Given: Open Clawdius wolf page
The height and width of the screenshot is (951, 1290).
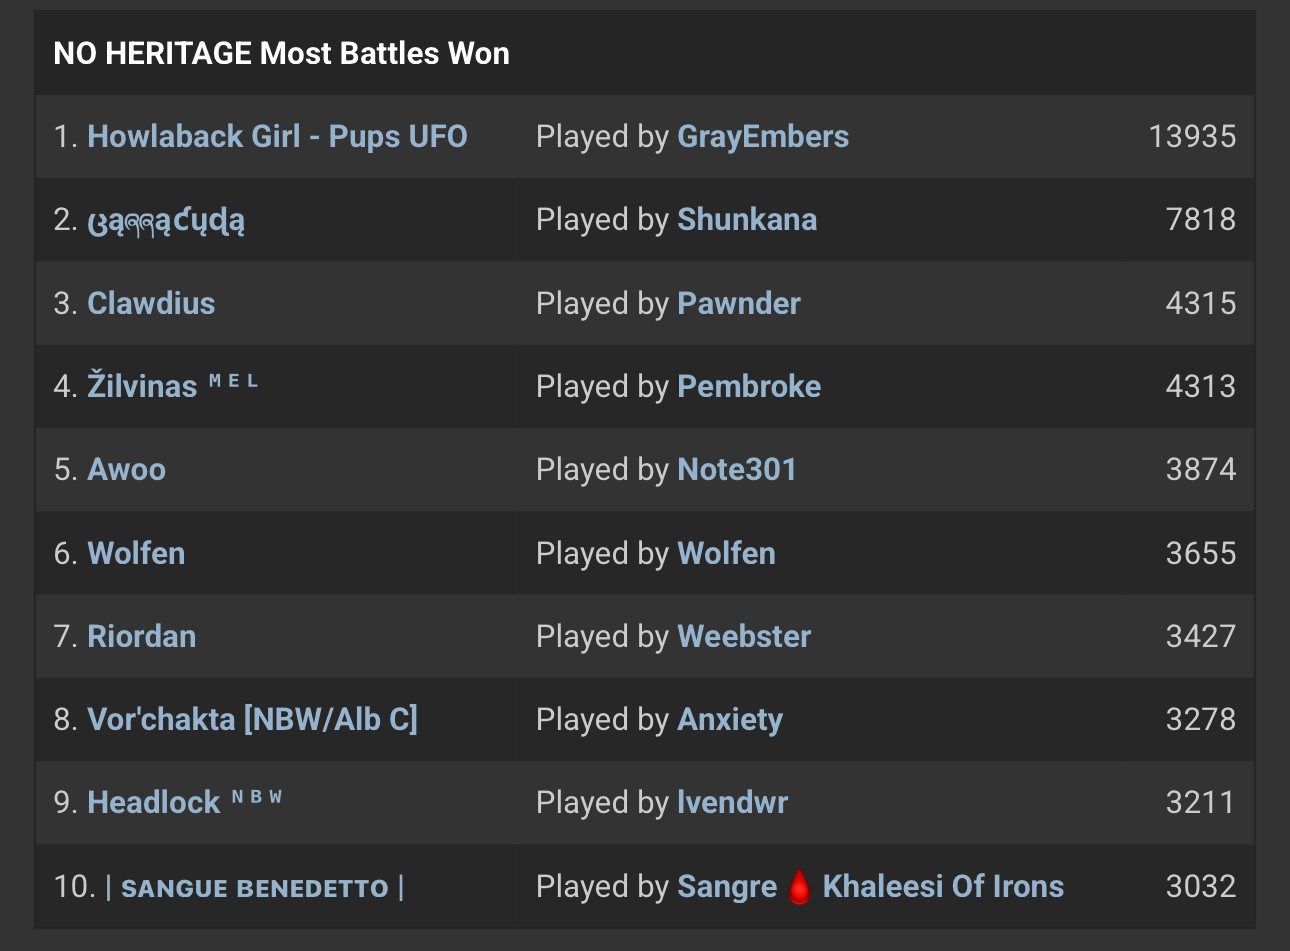Looking at the screenshot, I should click(151, 303).
